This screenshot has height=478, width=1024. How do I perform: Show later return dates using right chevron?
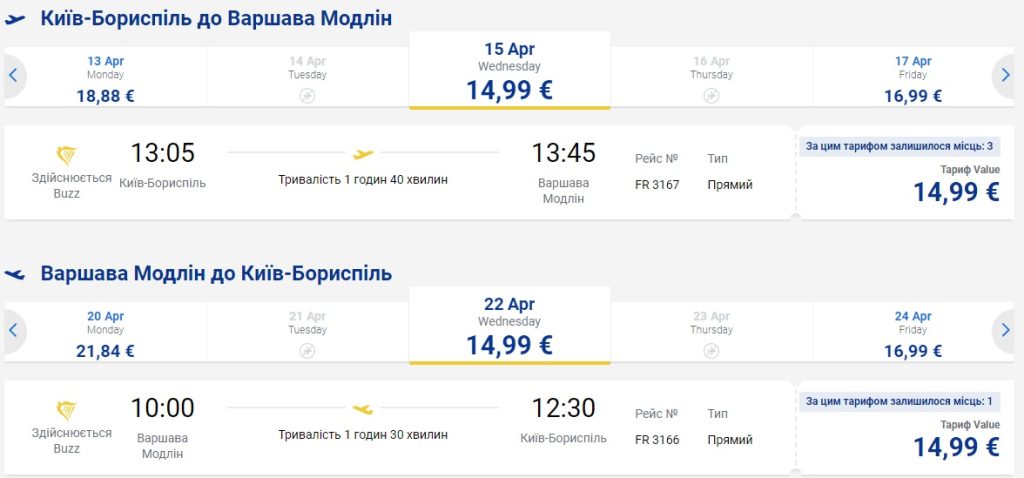(x=1006, y=329)
